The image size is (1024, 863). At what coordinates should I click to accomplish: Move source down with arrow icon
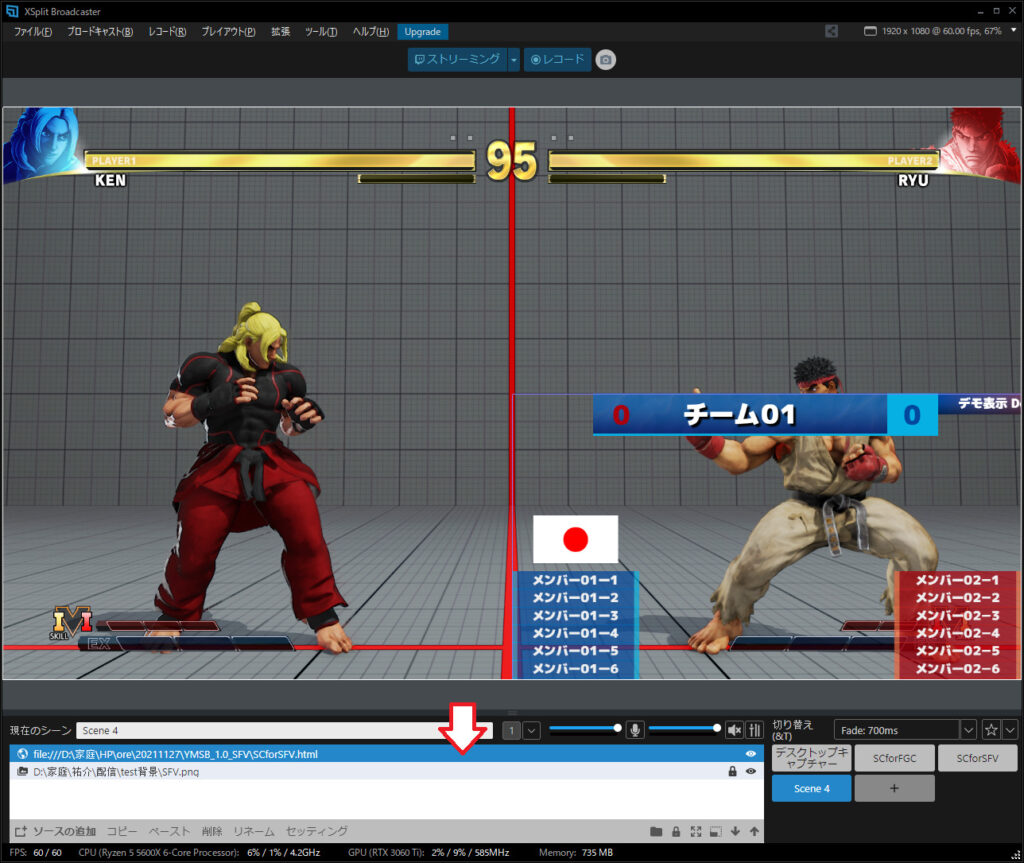coord(735,831)
